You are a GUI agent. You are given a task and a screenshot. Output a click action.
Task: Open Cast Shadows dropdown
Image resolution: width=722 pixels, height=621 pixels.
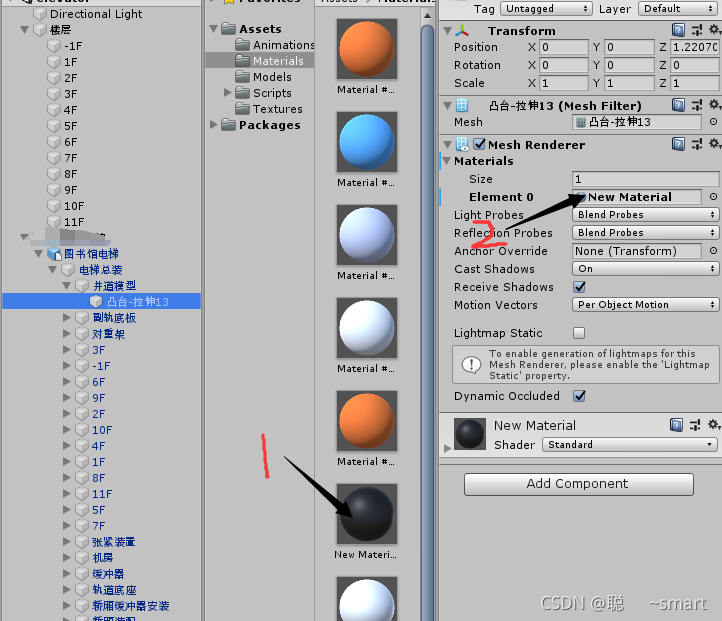645,268
